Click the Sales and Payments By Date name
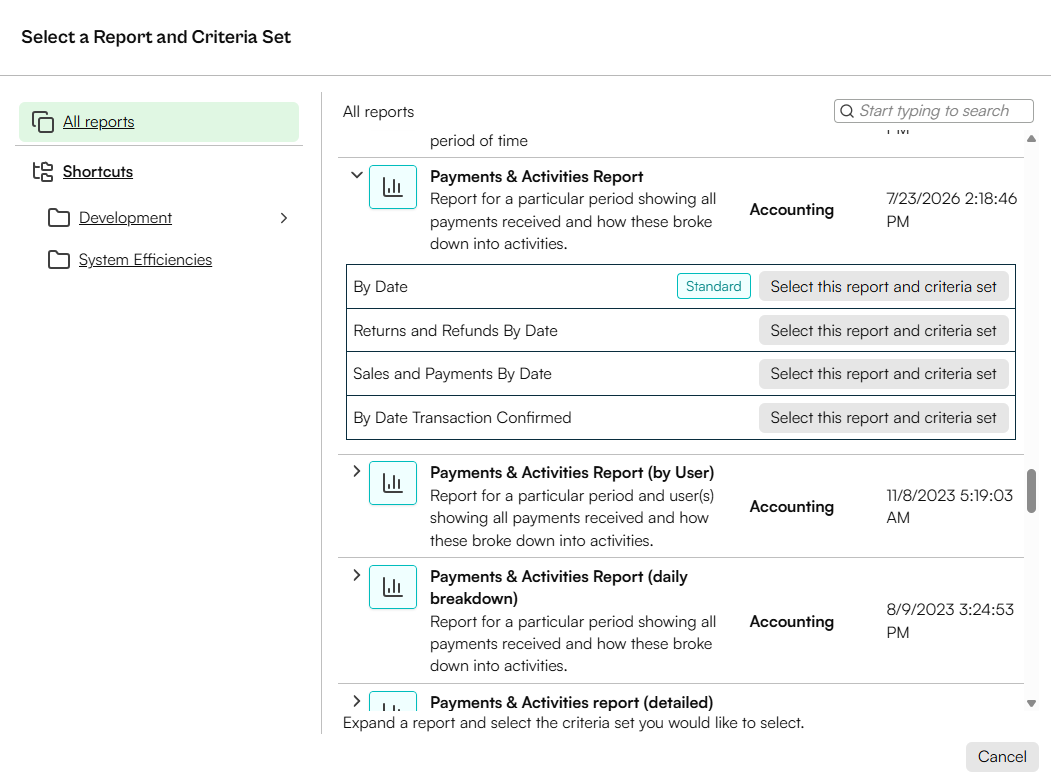Screen dimensions: 1051x783 (x=452, y=374)
